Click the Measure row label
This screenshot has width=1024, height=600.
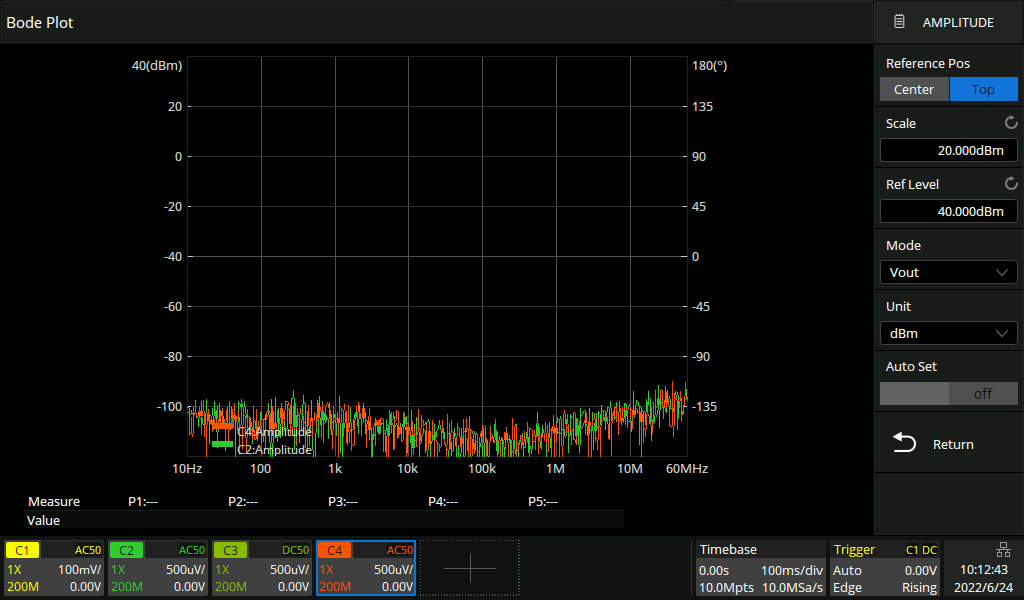(x=54, y=501)
